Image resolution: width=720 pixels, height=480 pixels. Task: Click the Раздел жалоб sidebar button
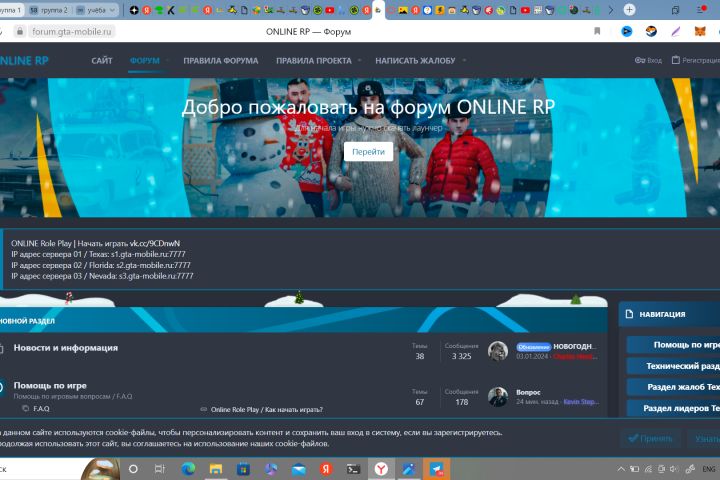(x=673, y=387)
